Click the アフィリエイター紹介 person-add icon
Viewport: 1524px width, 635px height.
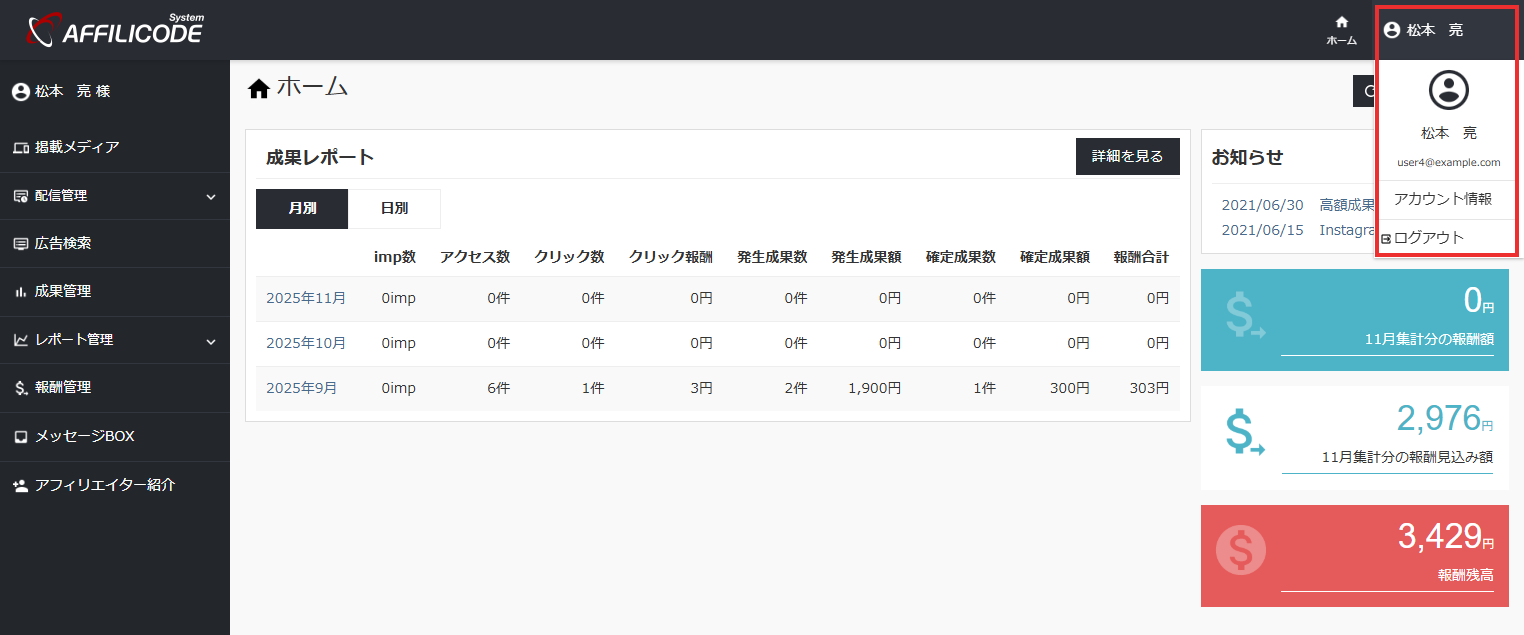[x=21, y=485]
